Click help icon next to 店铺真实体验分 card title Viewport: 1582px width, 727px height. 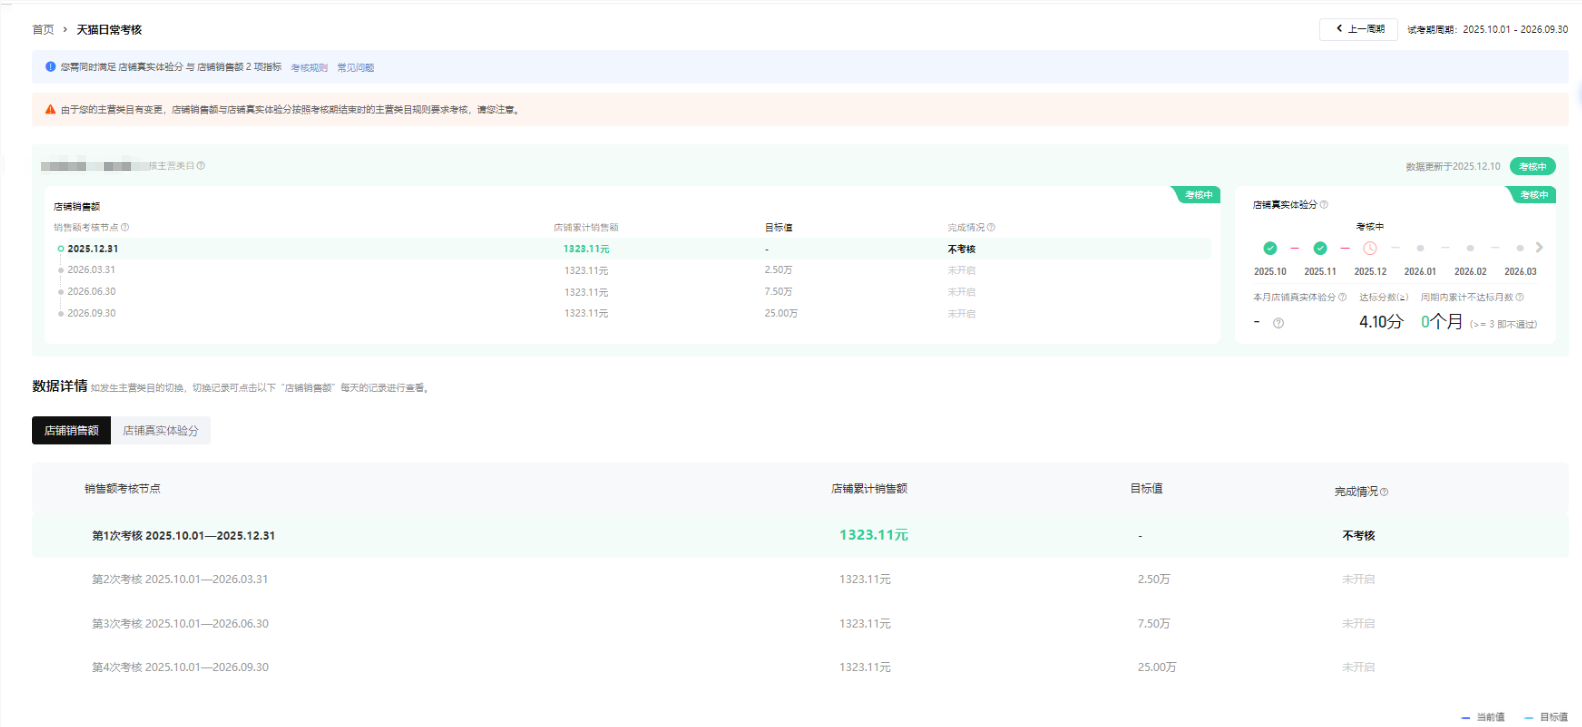point(1324,205)
